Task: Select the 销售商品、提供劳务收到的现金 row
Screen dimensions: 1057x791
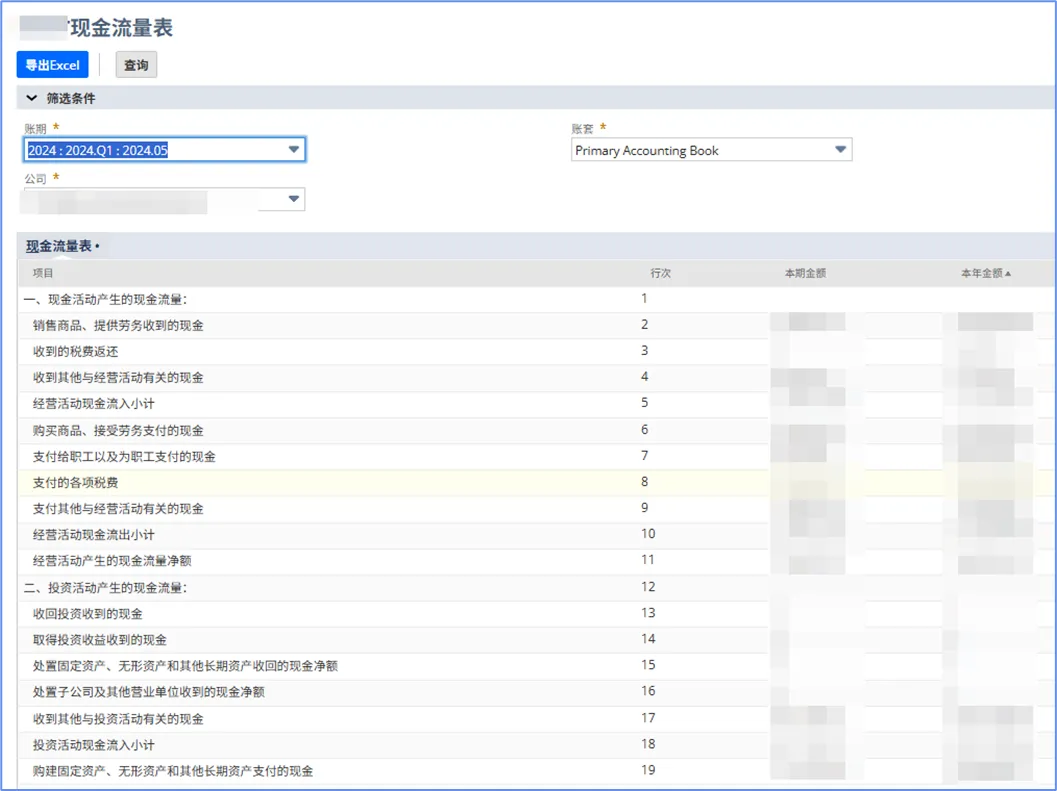Action: tap(118, 325)
